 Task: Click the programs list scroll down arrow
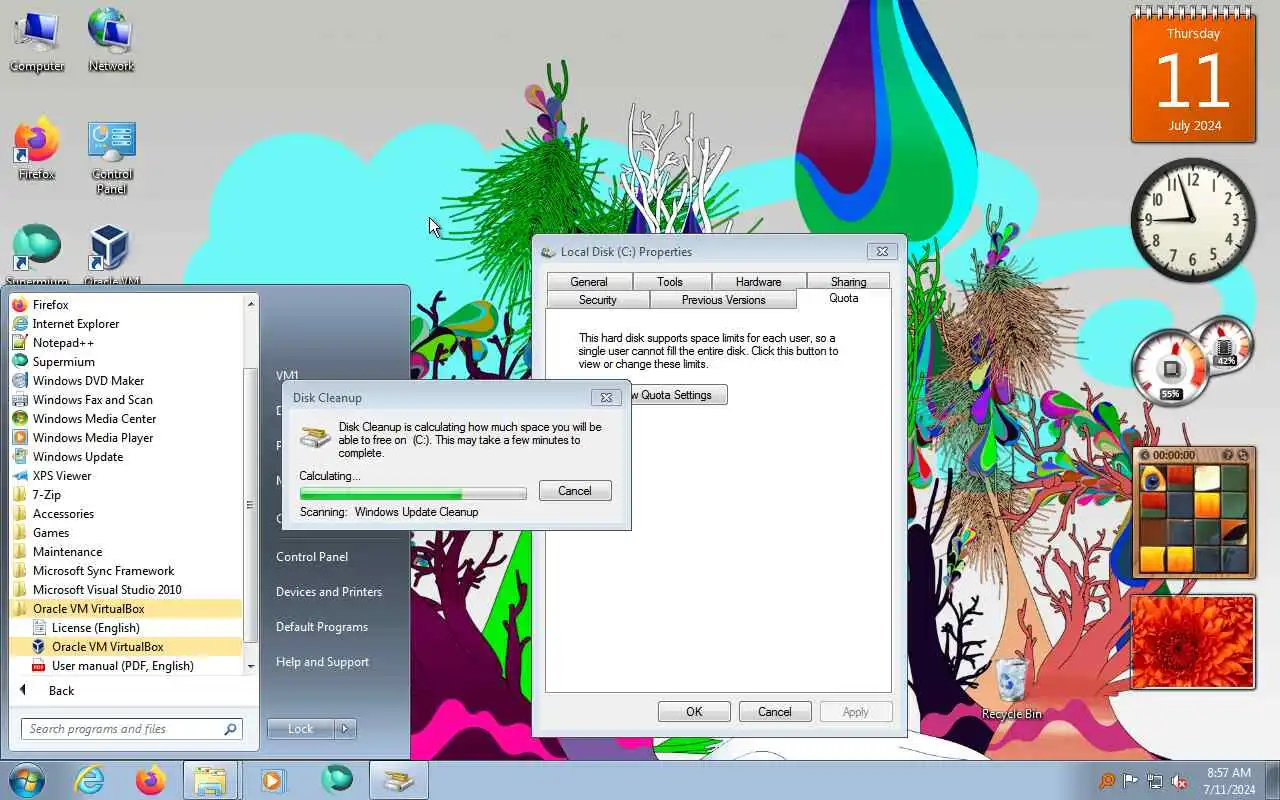(x=251, y=666)
